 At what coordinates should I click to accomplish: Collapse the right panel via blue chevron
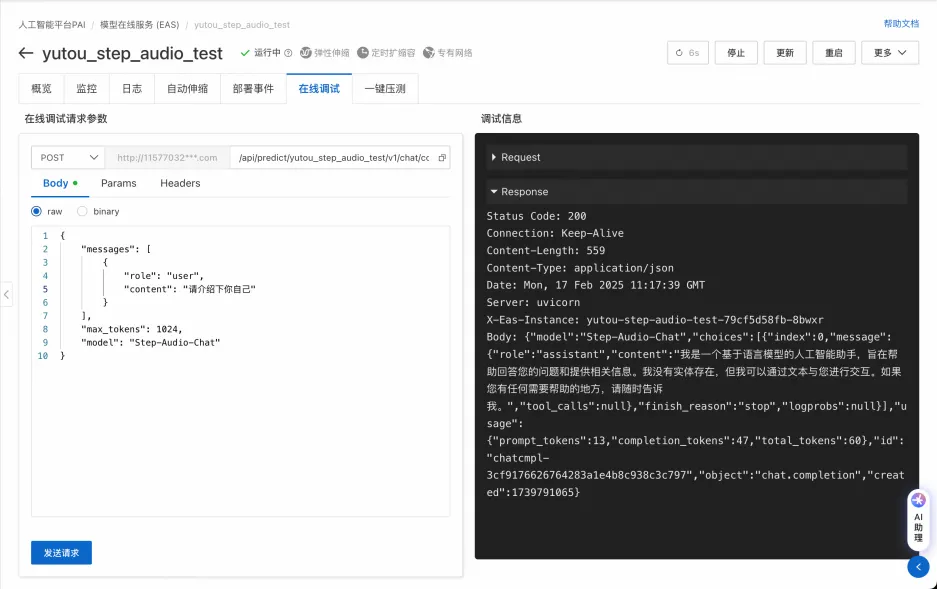pos(918,566)
